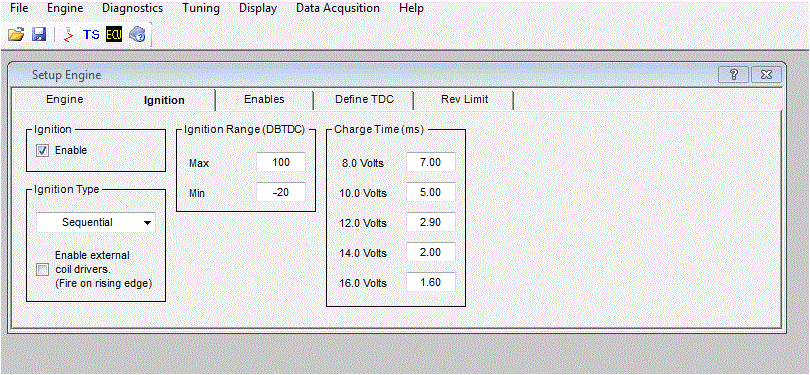The height and width of the screenshot is (375, 810).
Task: Close the Setup Engine dialog
Action: coord(767,74)
